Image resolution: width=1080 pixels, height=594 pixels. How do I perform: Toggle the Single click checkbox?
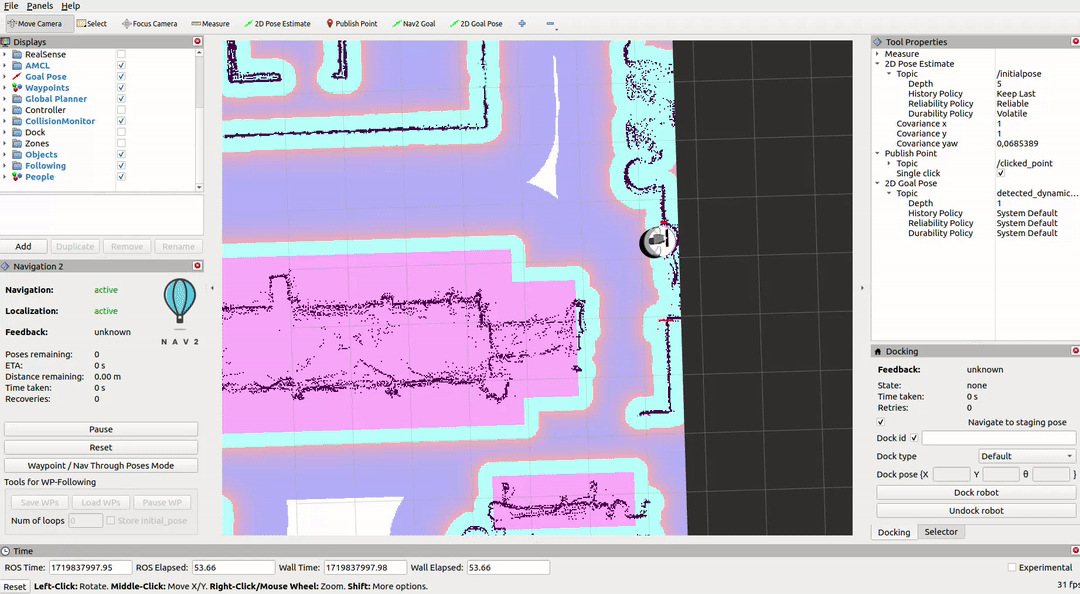pos(1001,173)
